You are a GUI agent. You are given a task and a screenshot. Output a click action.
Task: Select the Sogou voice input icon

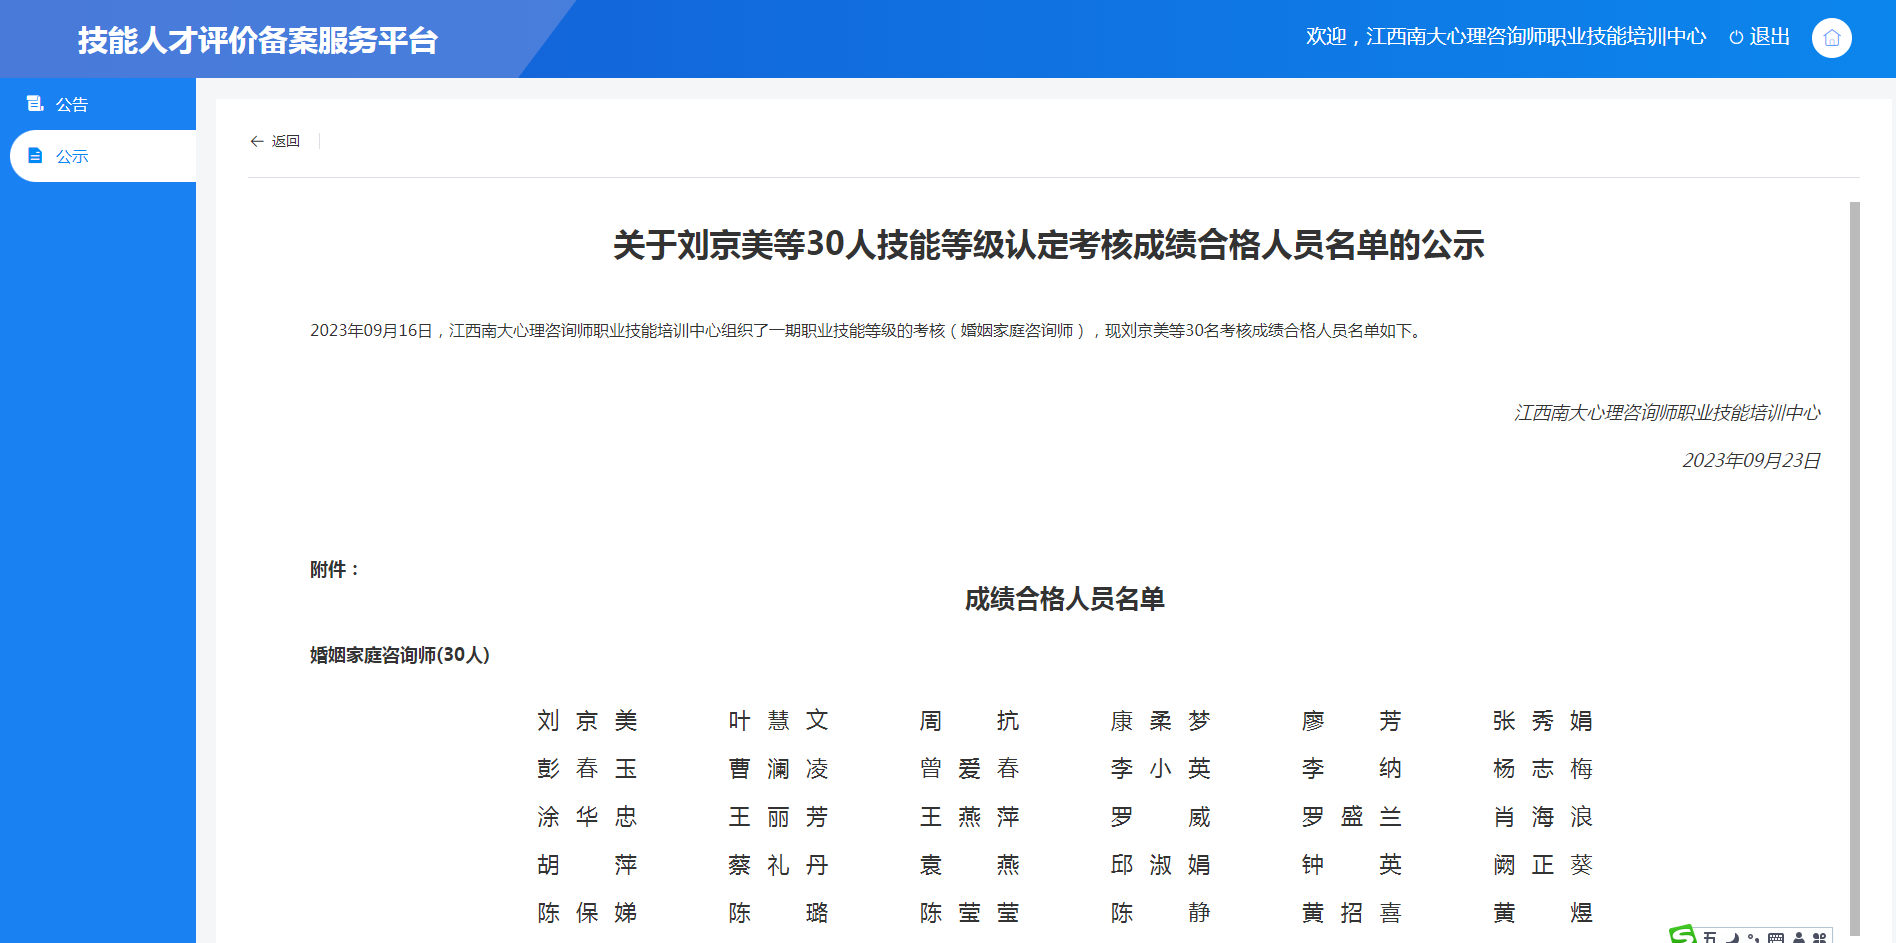[1754, 939]
